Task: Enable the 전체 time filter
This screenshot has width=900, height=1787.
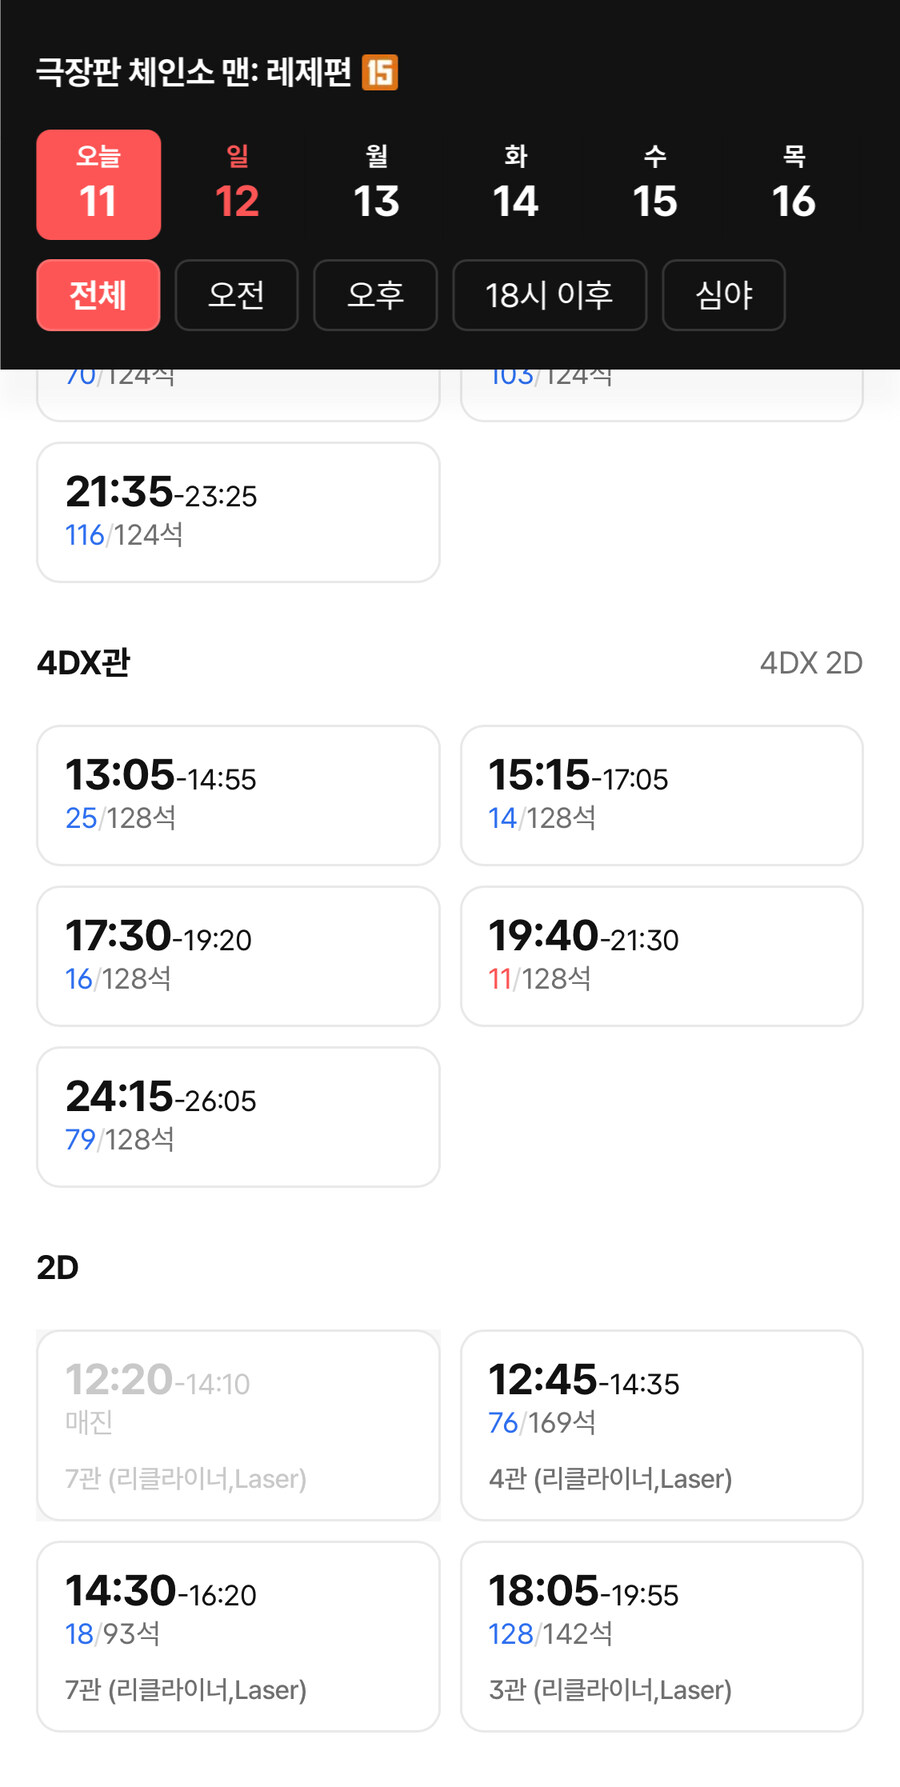Action: (98, 295)
